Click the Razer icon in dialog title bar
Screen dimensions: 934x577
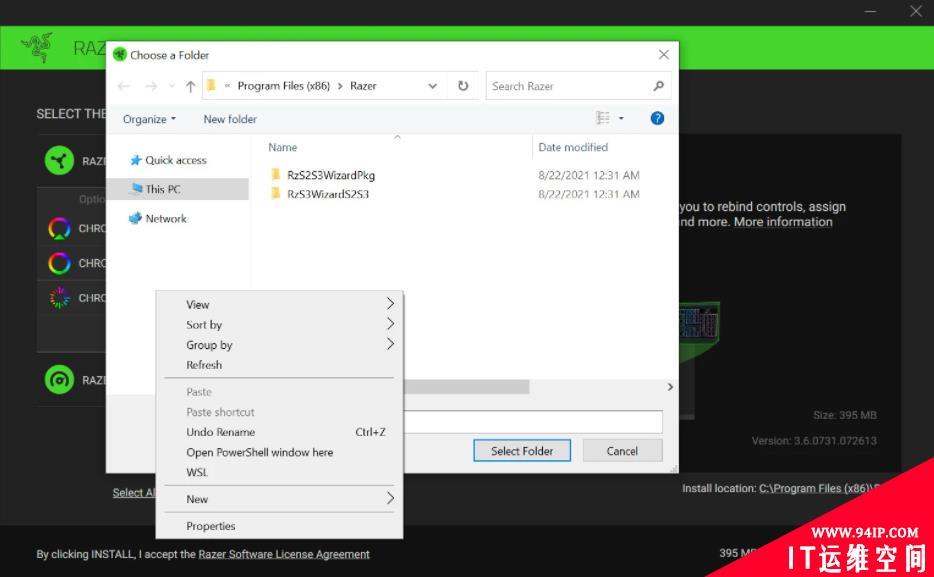120,55
